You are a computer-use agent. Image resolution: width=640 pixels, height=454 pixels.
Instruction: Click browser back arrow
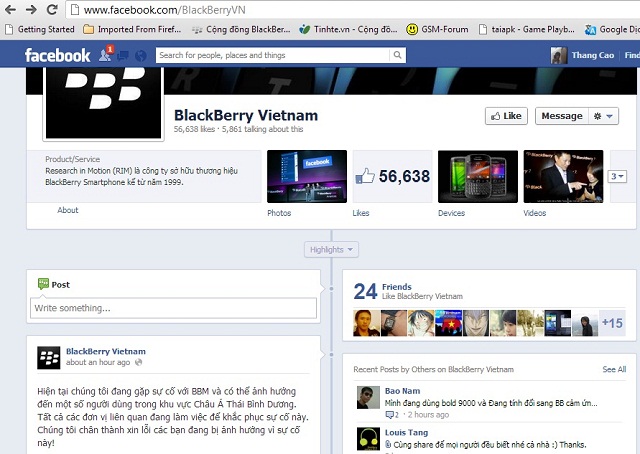click(11, 10)
